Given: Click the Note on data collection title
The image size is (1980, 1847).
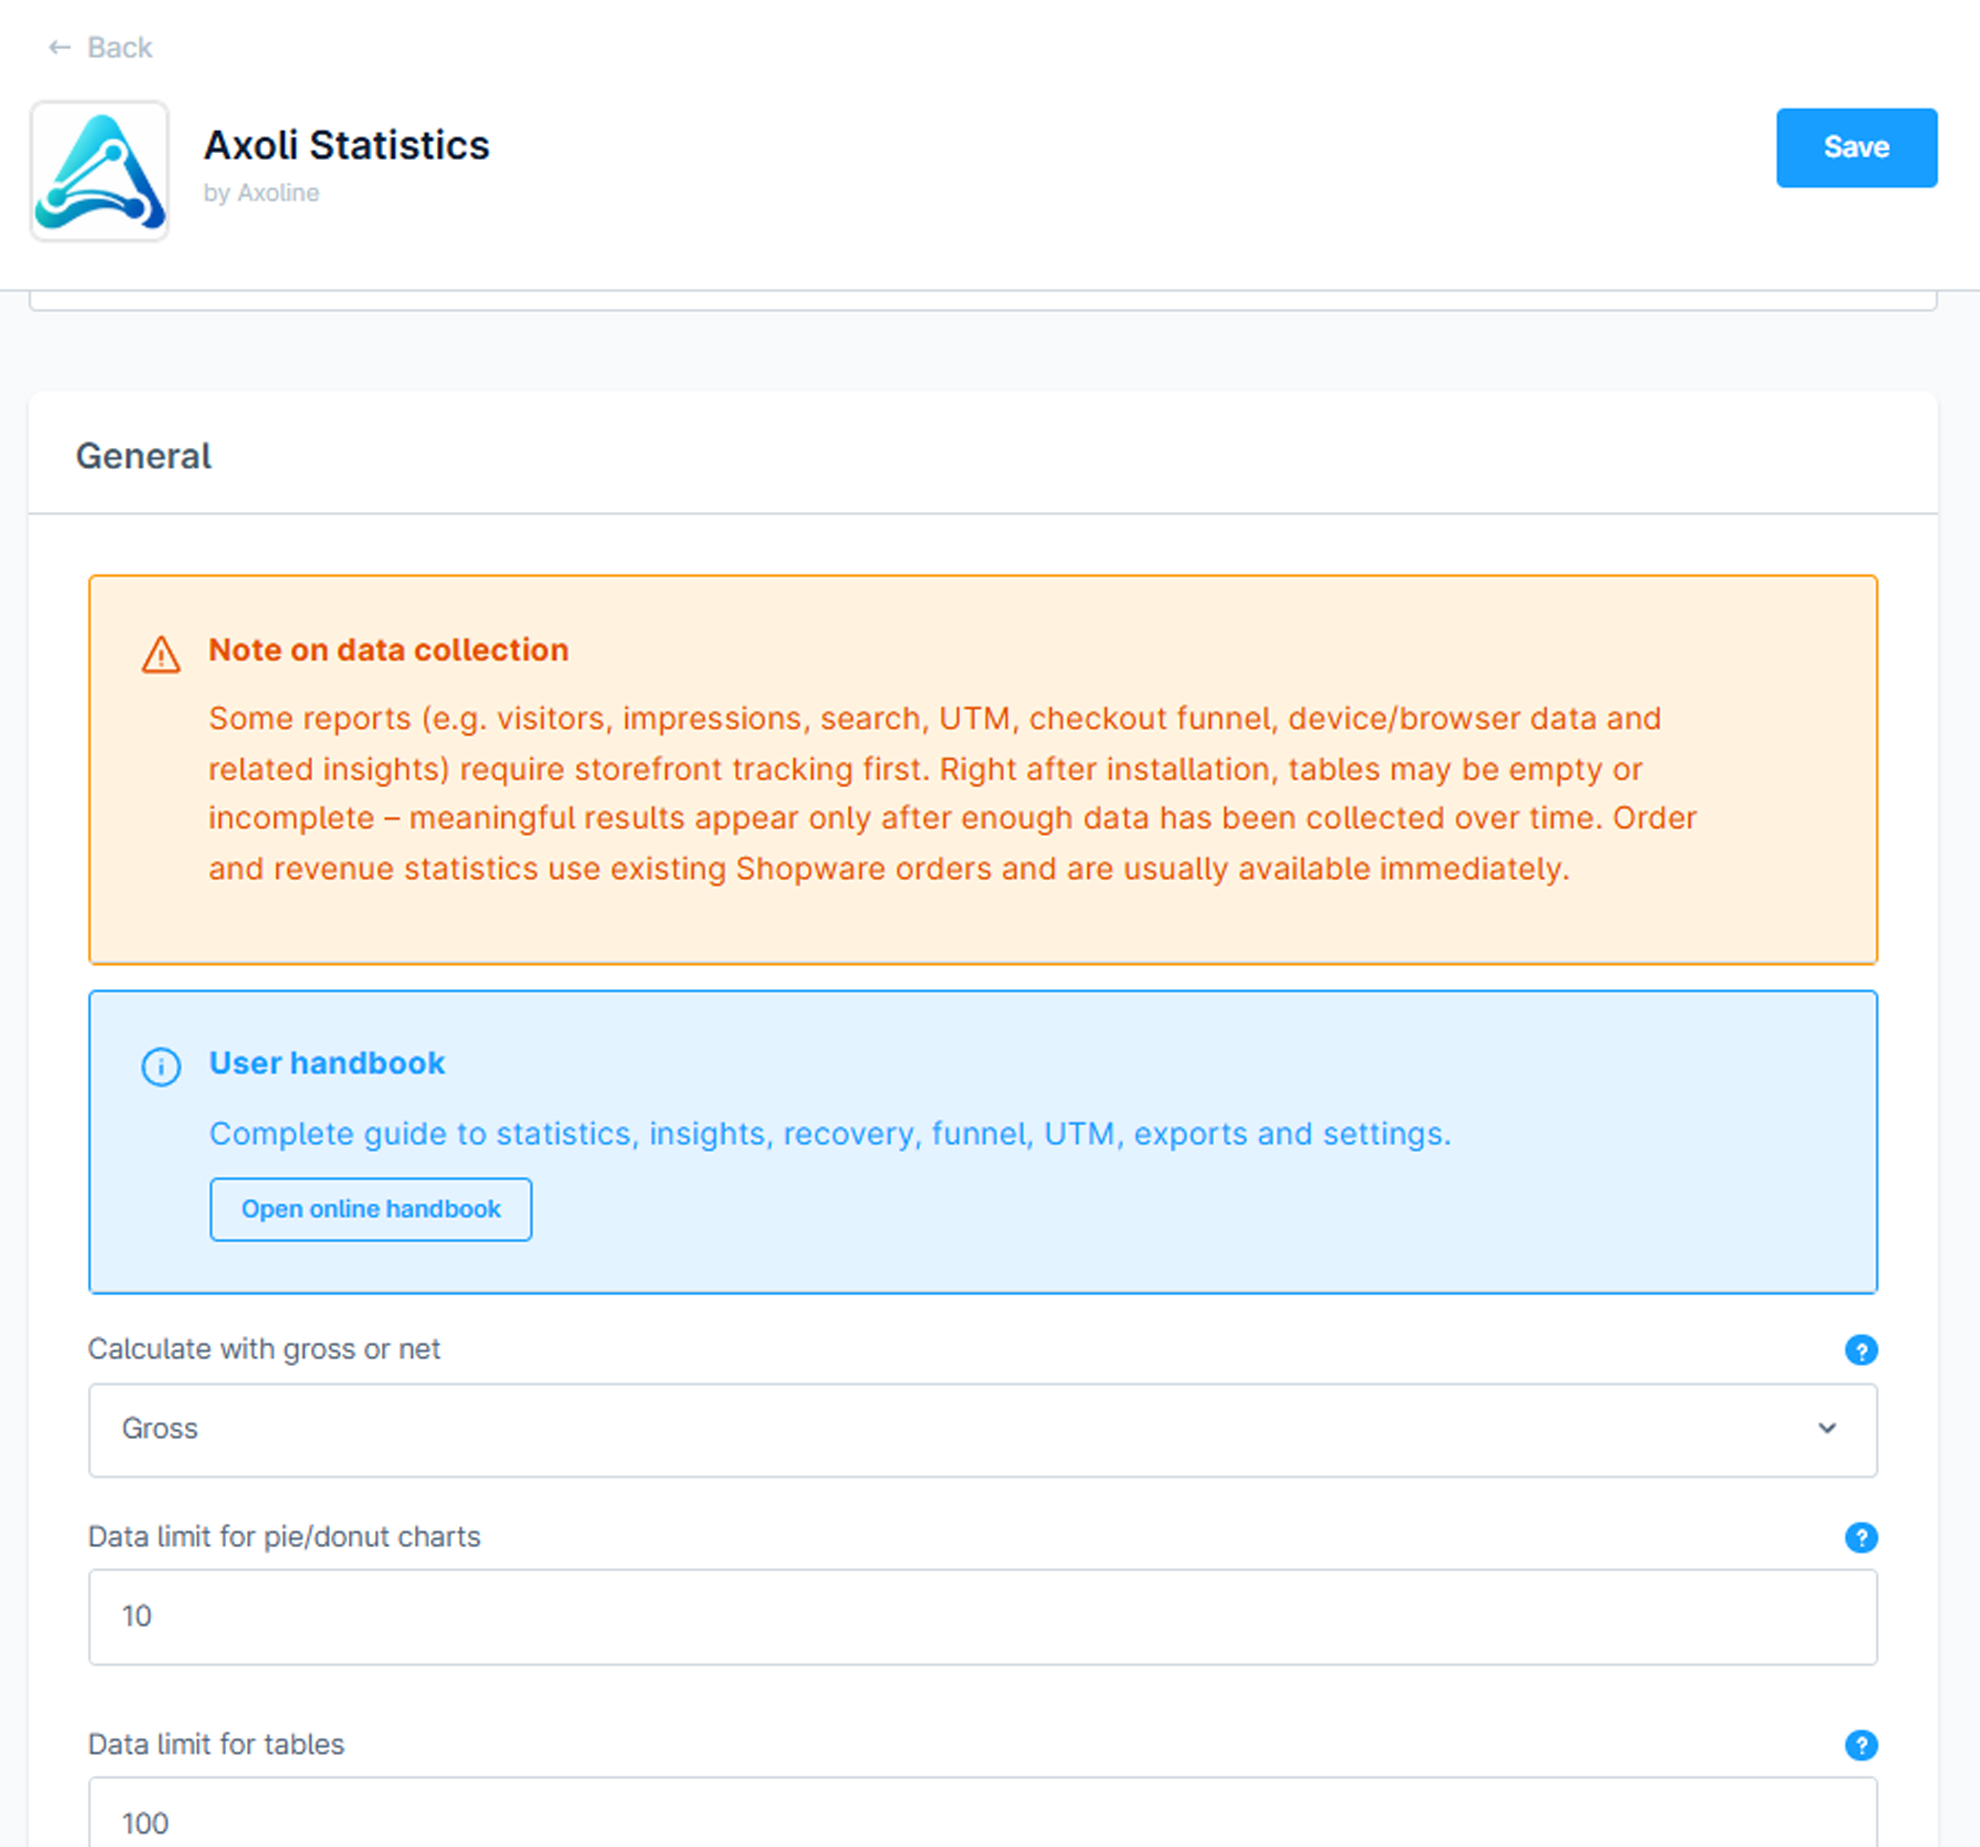Looking at the screenshot, I should [388, 650].
